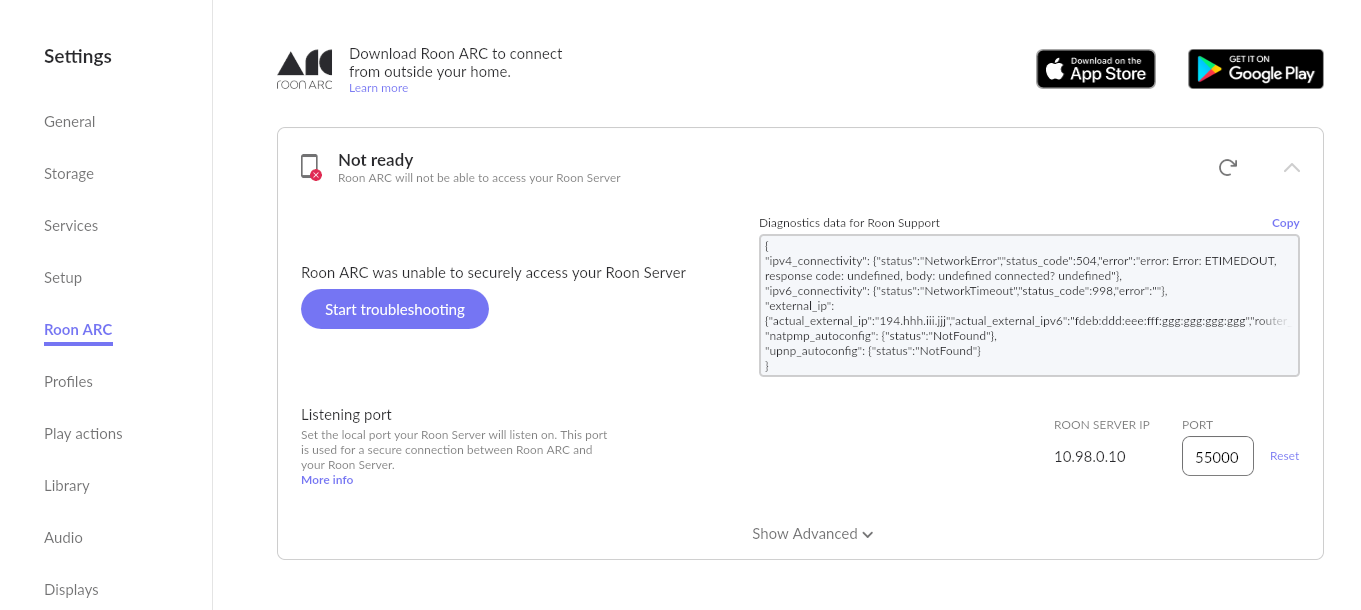Click the Diagnostics data for Roon Support label
Viewport: 1361px width, 610px height.
click(x=850, y=223)
